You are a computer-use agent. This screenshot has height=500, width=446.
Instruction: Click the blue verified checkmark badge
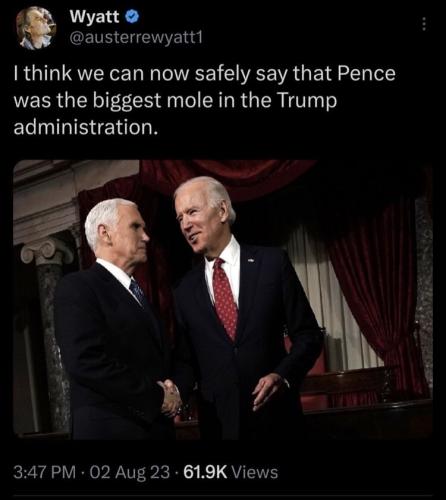click(132, 17)
